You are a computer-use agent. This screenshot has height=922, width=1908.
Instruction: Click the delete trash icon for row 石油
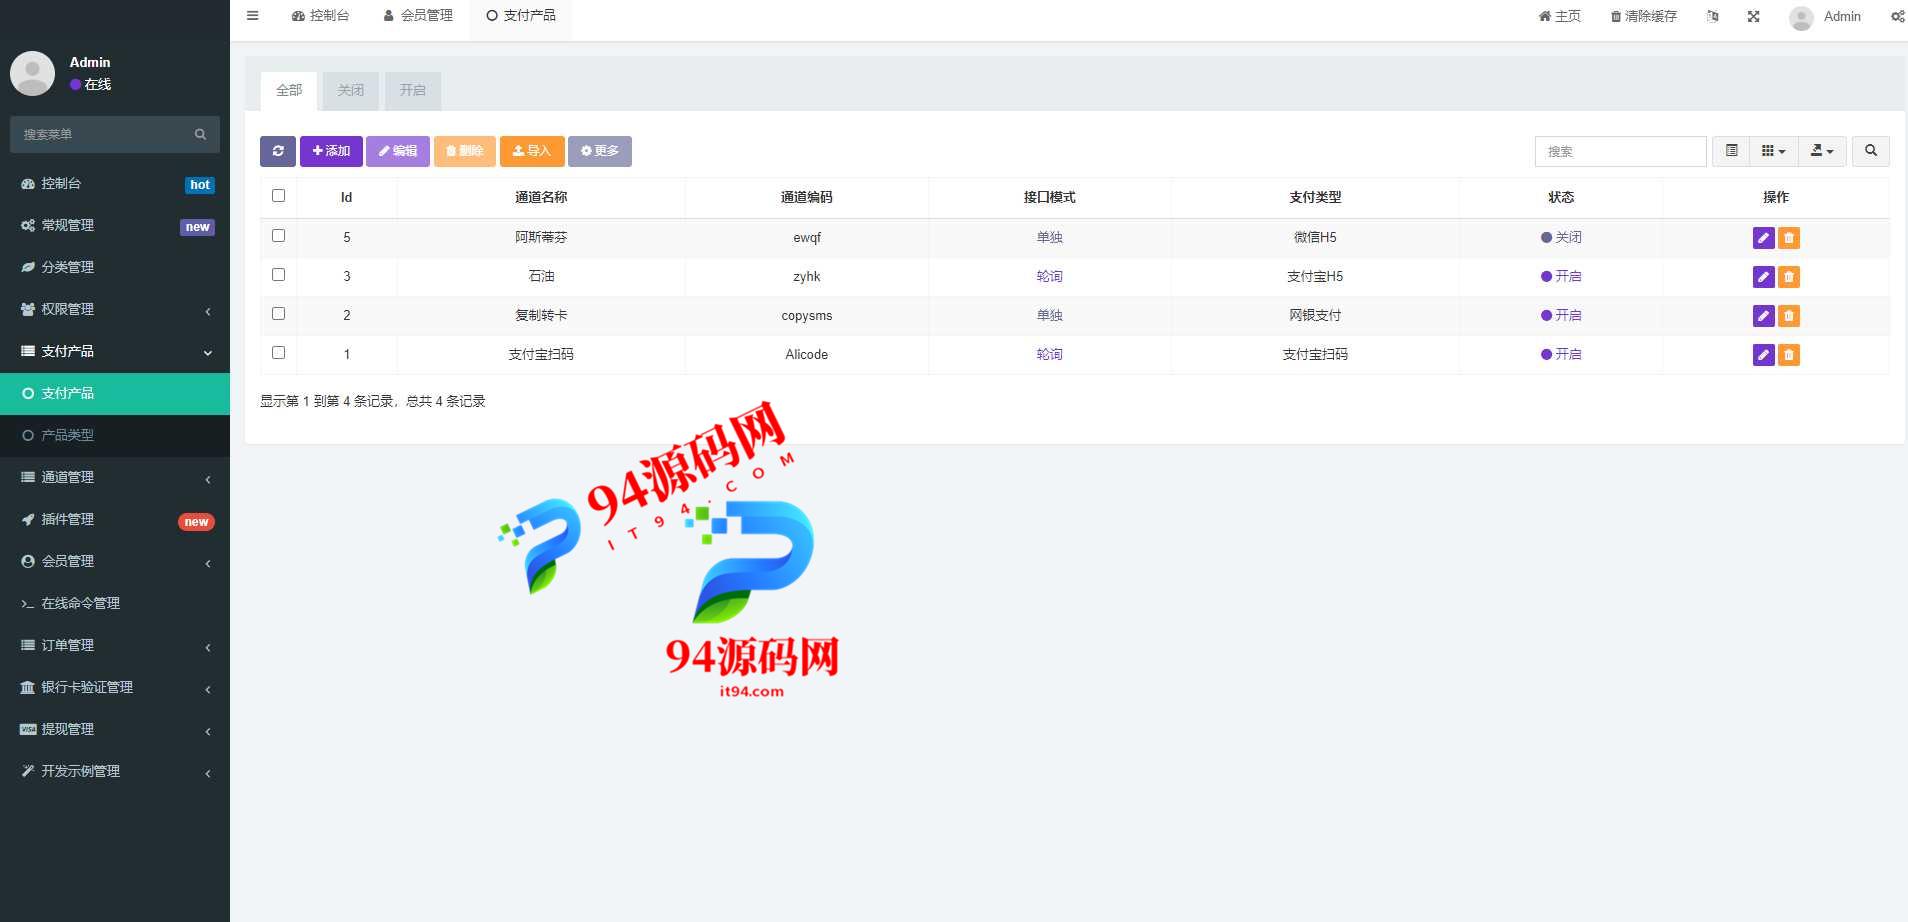click(1789, 277)
